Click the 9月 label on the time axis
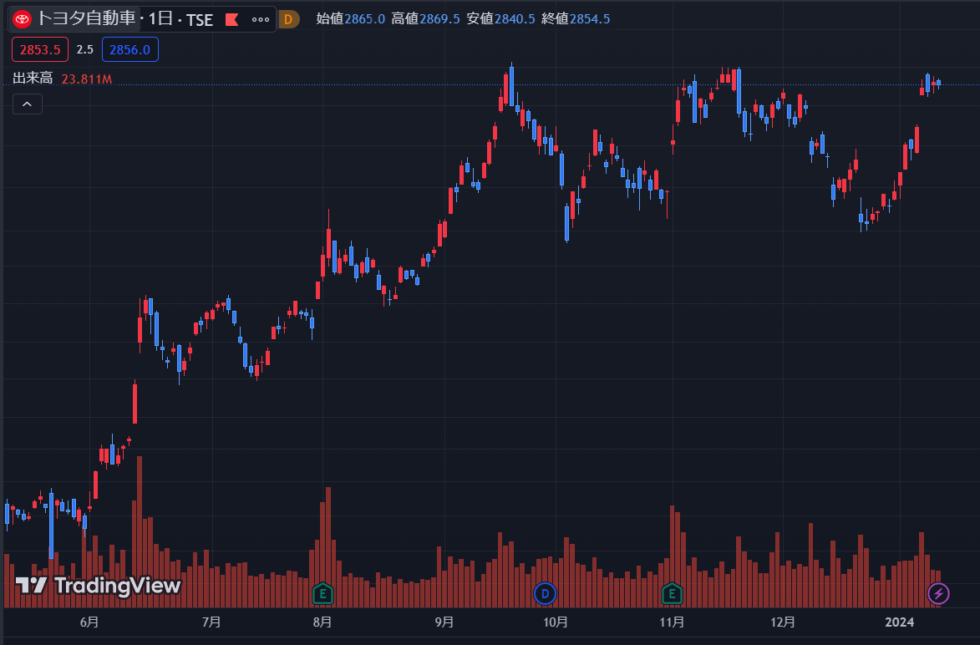This screenshot has height=645, width=980. coord(444,622)
